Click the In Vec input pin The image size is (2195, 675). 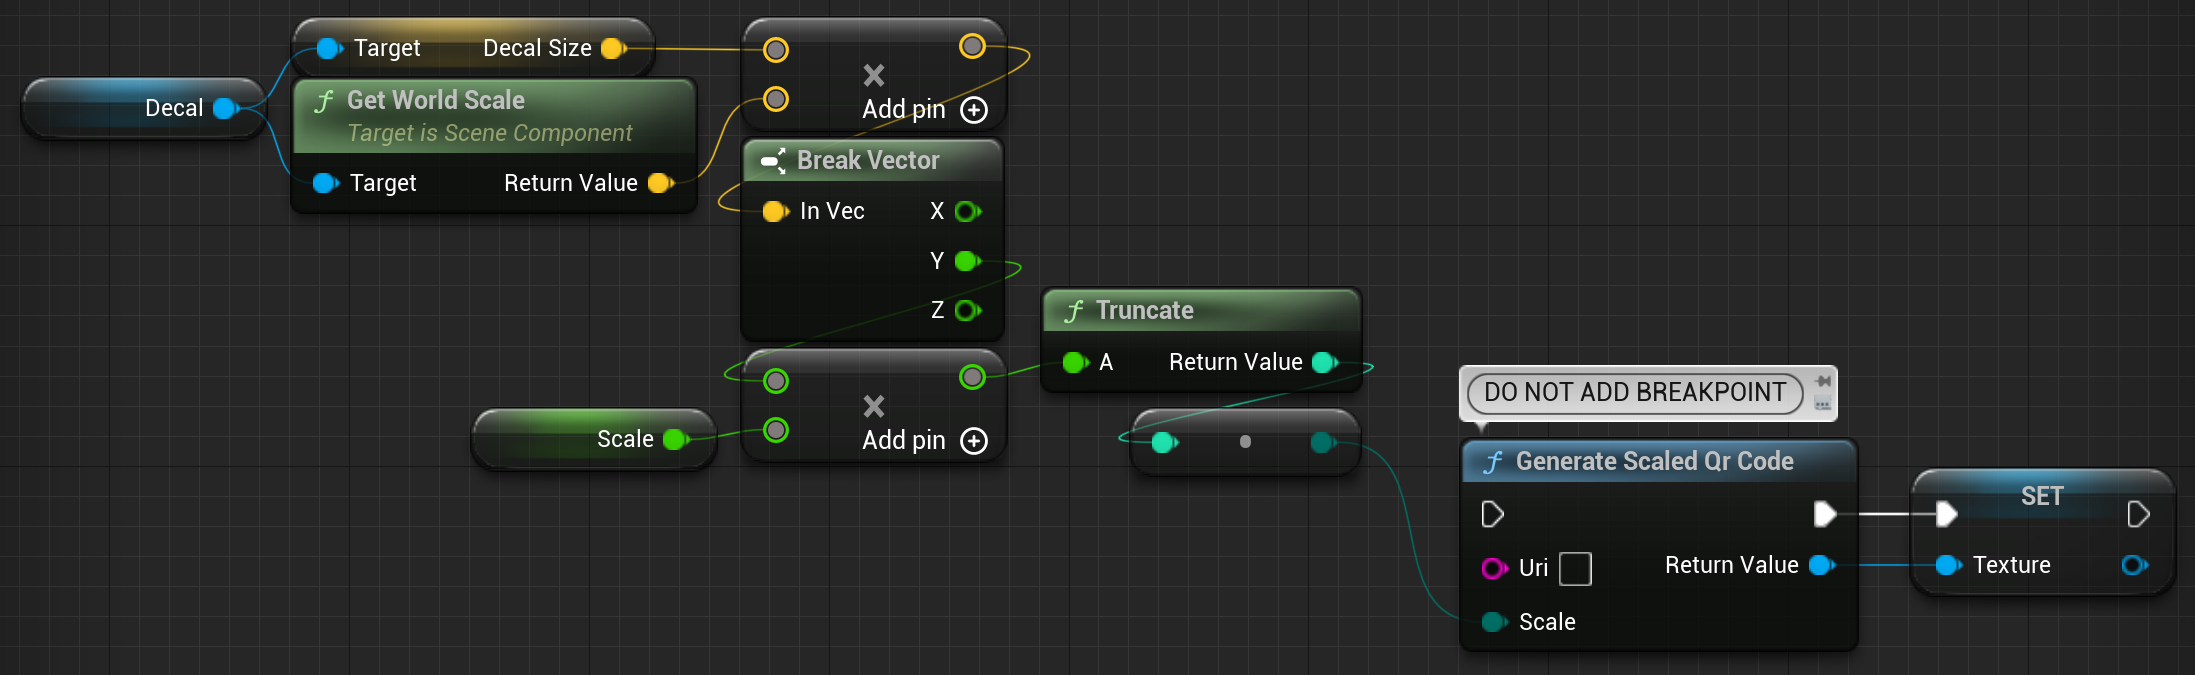pos(774,211)
